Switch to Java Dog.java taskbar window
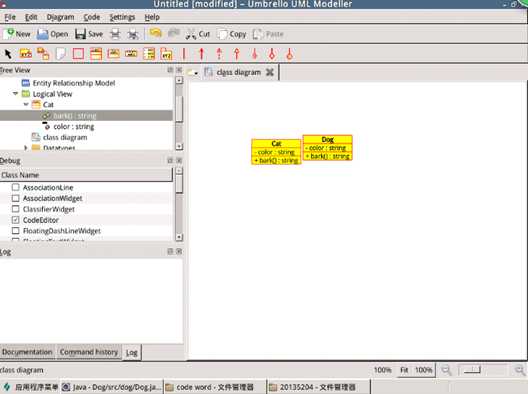 pyautogui.click(x=112, y=387)
